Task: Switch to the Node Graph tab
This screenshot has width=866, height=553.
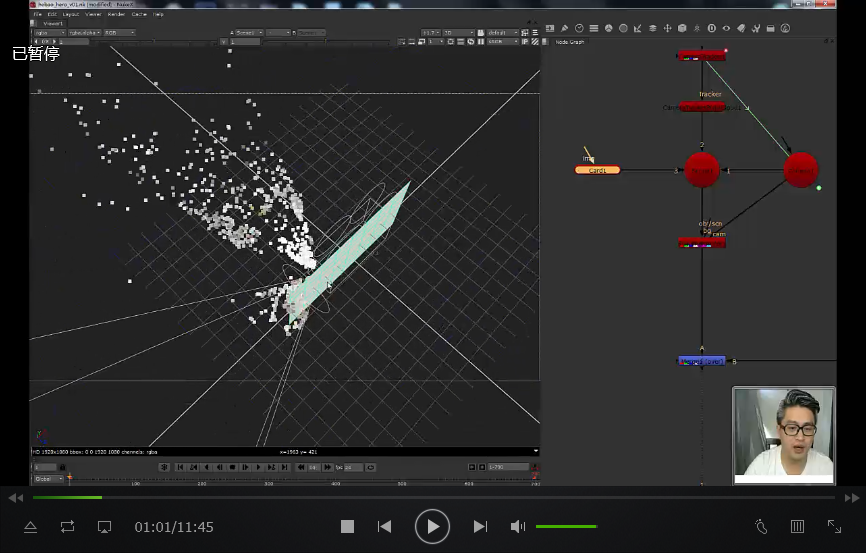Action: pos(569,41)
